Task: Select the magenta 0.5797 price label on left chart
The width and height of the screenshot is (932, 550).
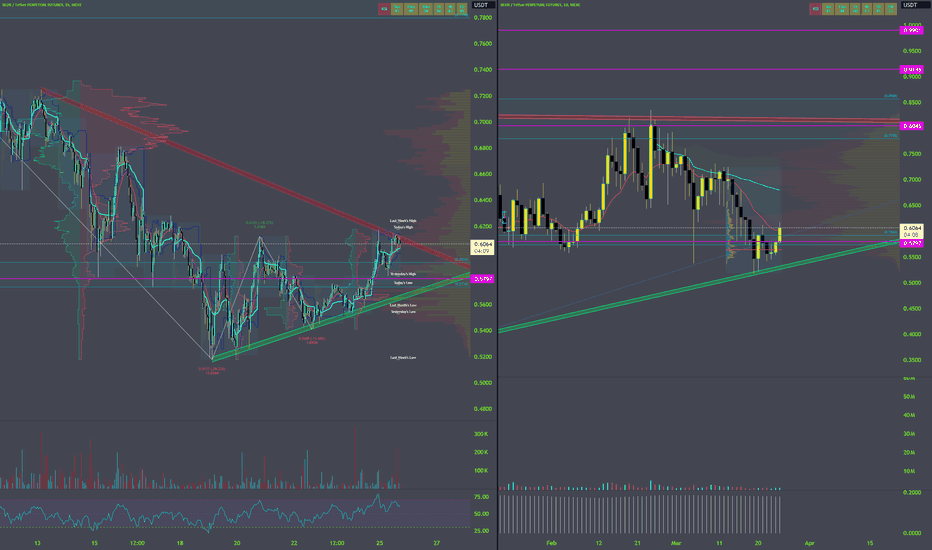Action: click(483, 279)
